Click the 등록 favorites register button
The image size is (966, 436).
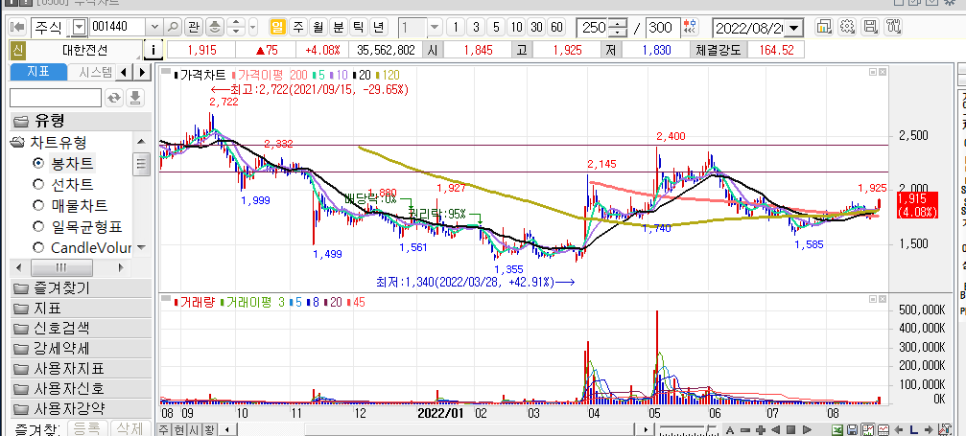pos(87,429)
